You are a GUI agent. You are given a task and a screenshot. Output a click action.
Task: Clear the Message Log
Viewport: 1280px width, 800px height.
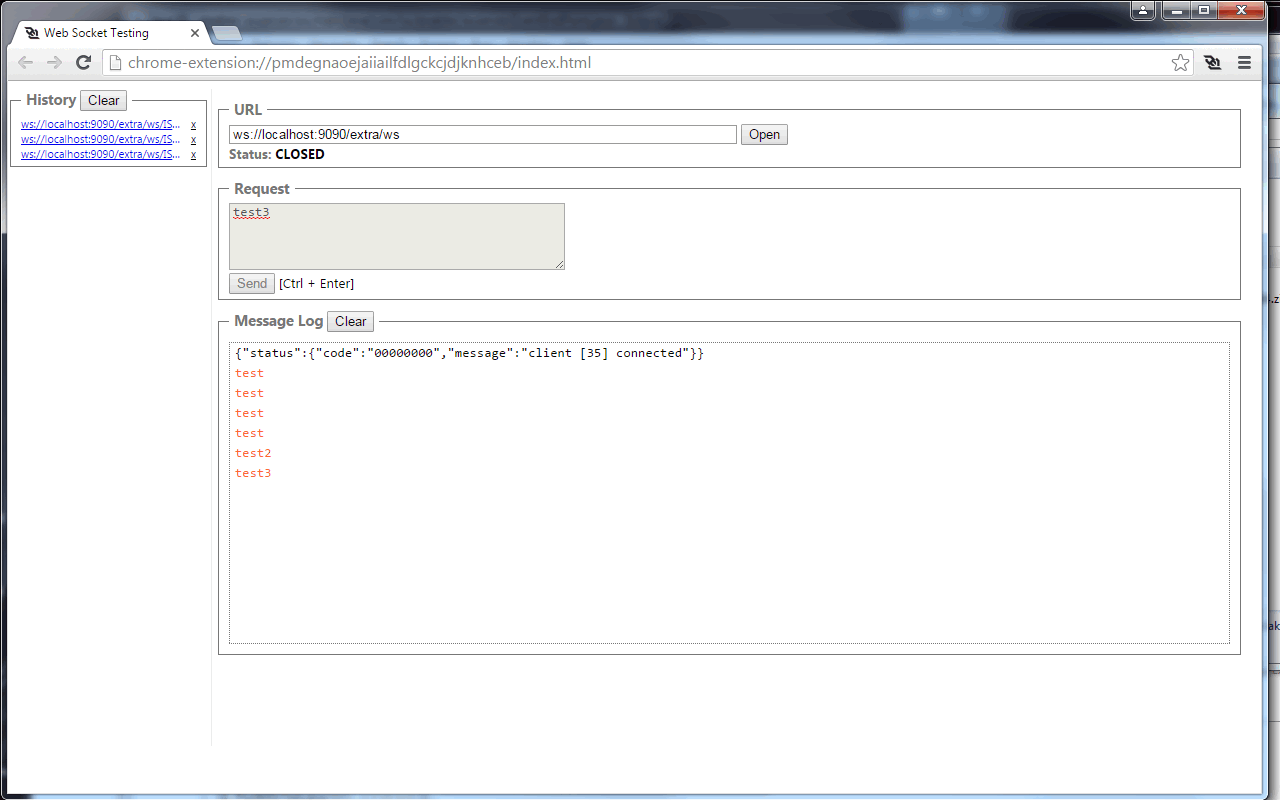click(x=350, y=321)
